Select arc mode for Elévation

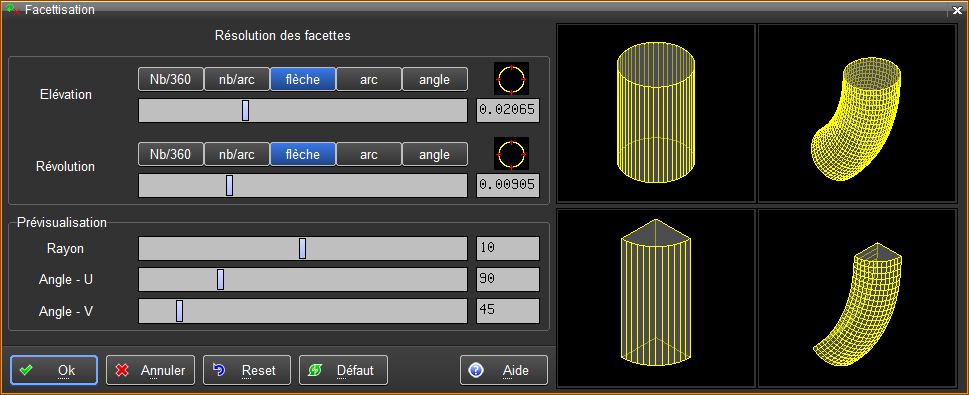click(x=369, y=79)
